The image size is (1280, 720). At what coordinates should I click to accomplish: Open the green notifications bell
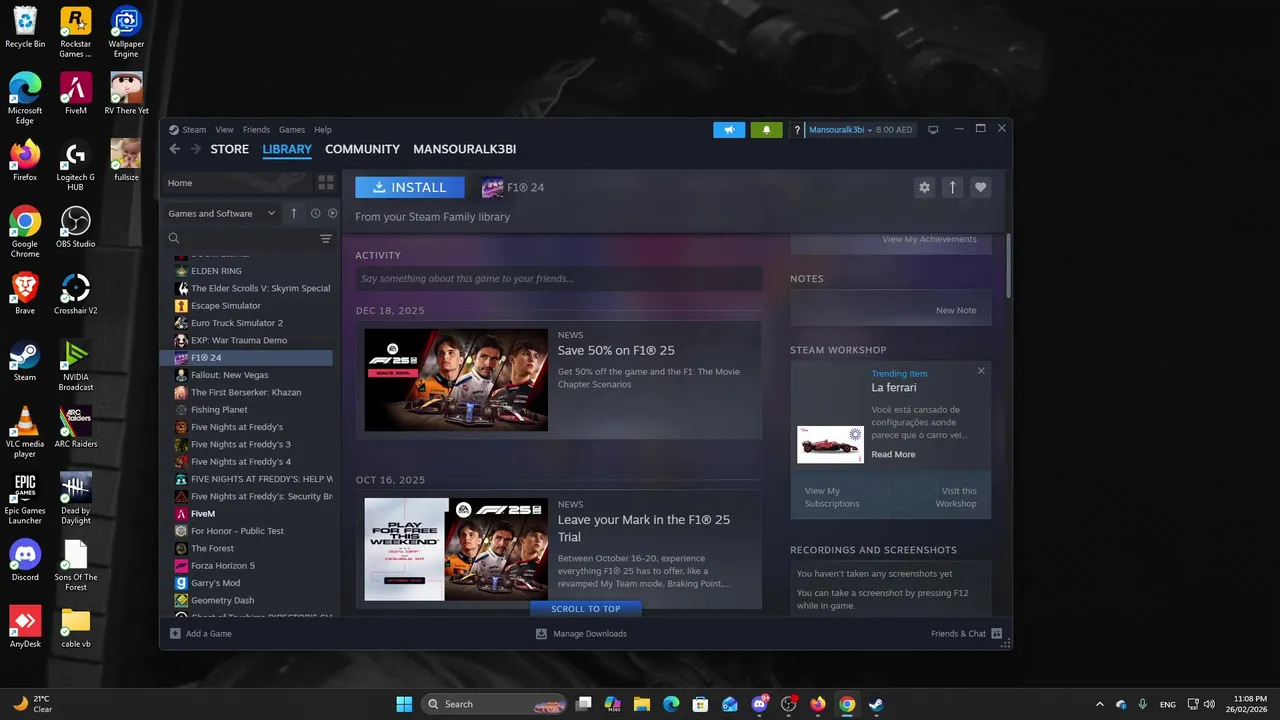[x=766, y=130]
